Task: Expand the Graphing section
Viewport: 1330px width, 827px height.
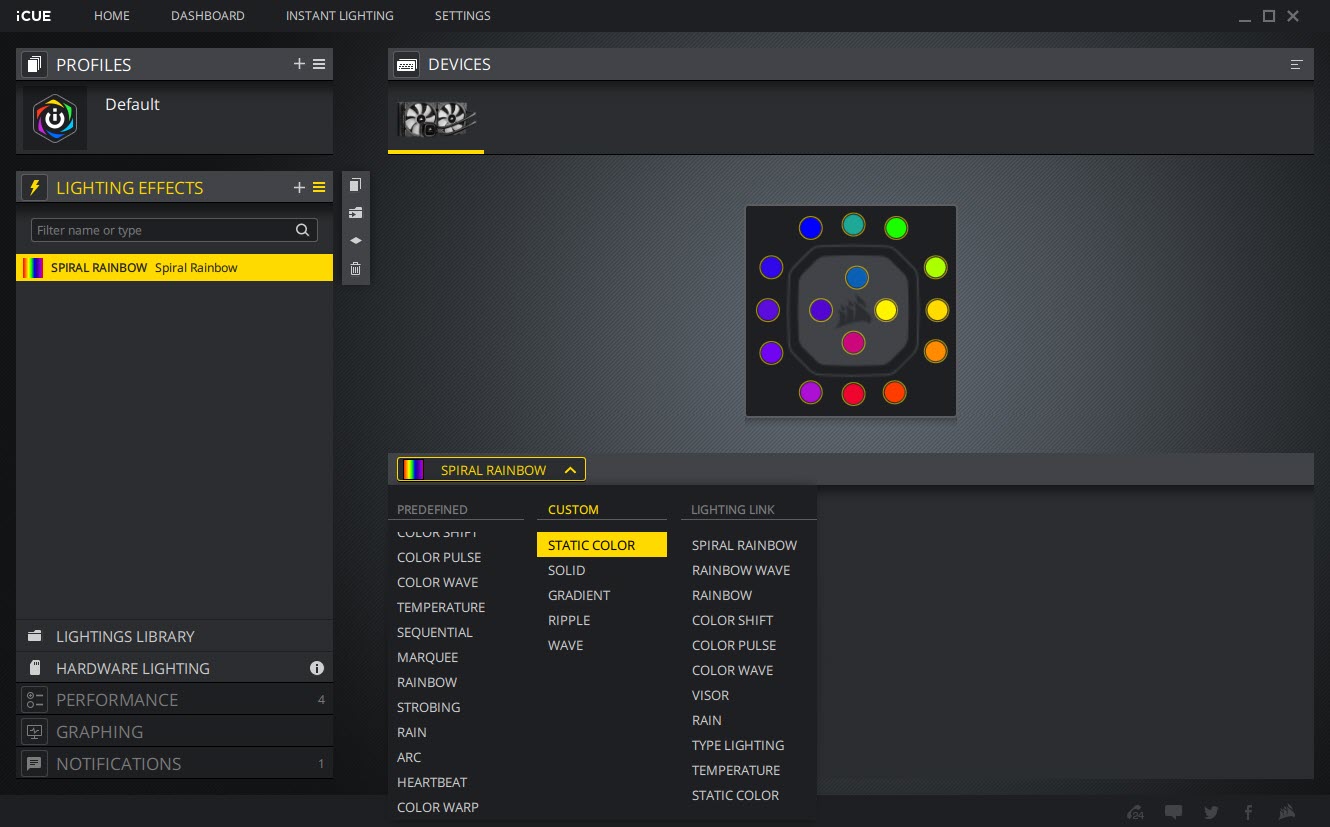Action: 175,732
